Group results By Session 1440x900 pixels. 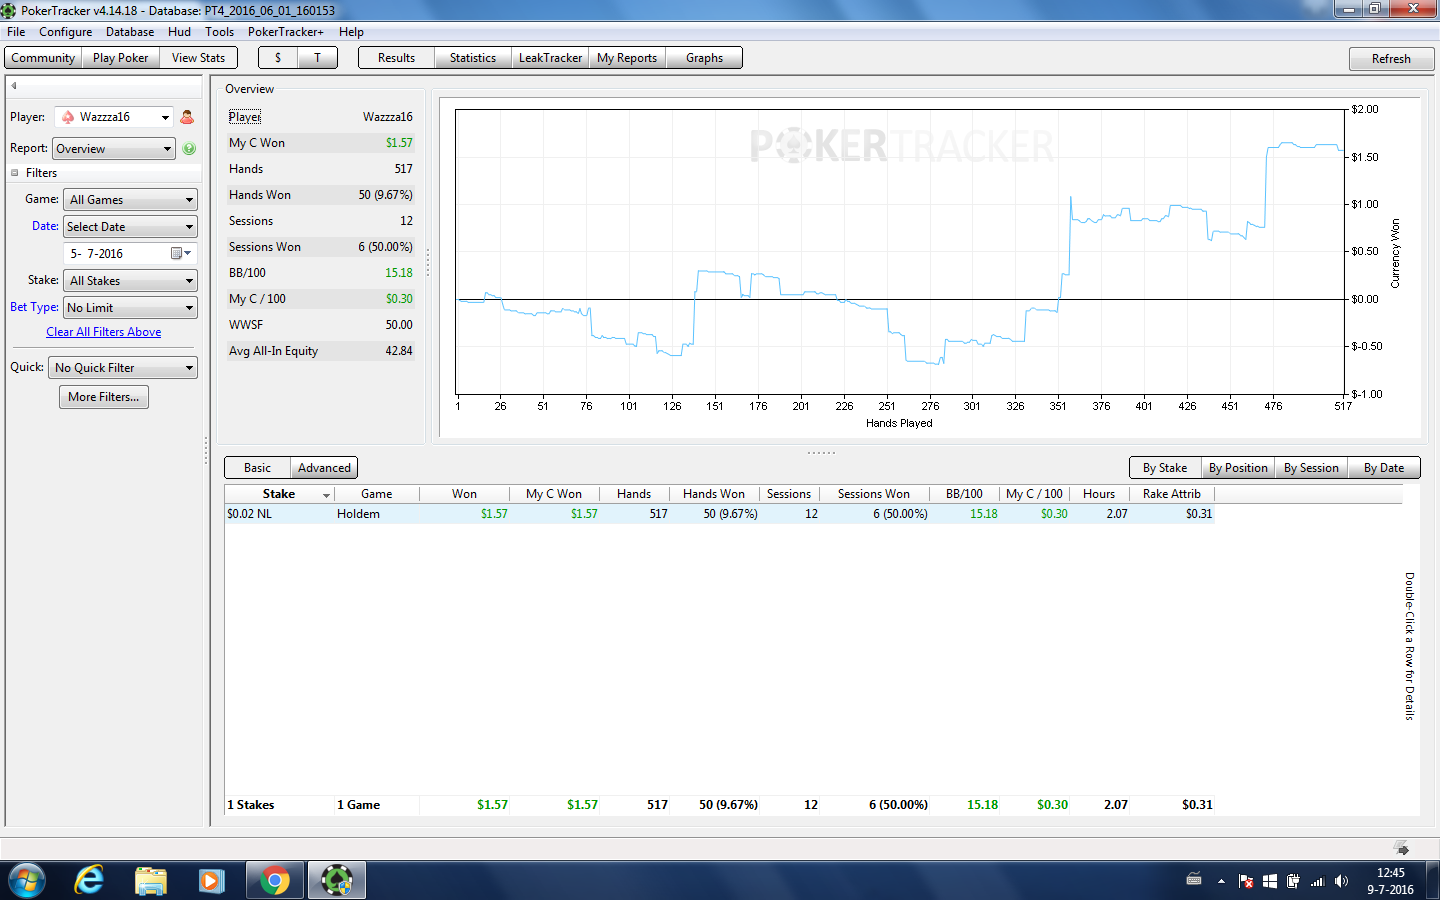[x=1311, y=468]
